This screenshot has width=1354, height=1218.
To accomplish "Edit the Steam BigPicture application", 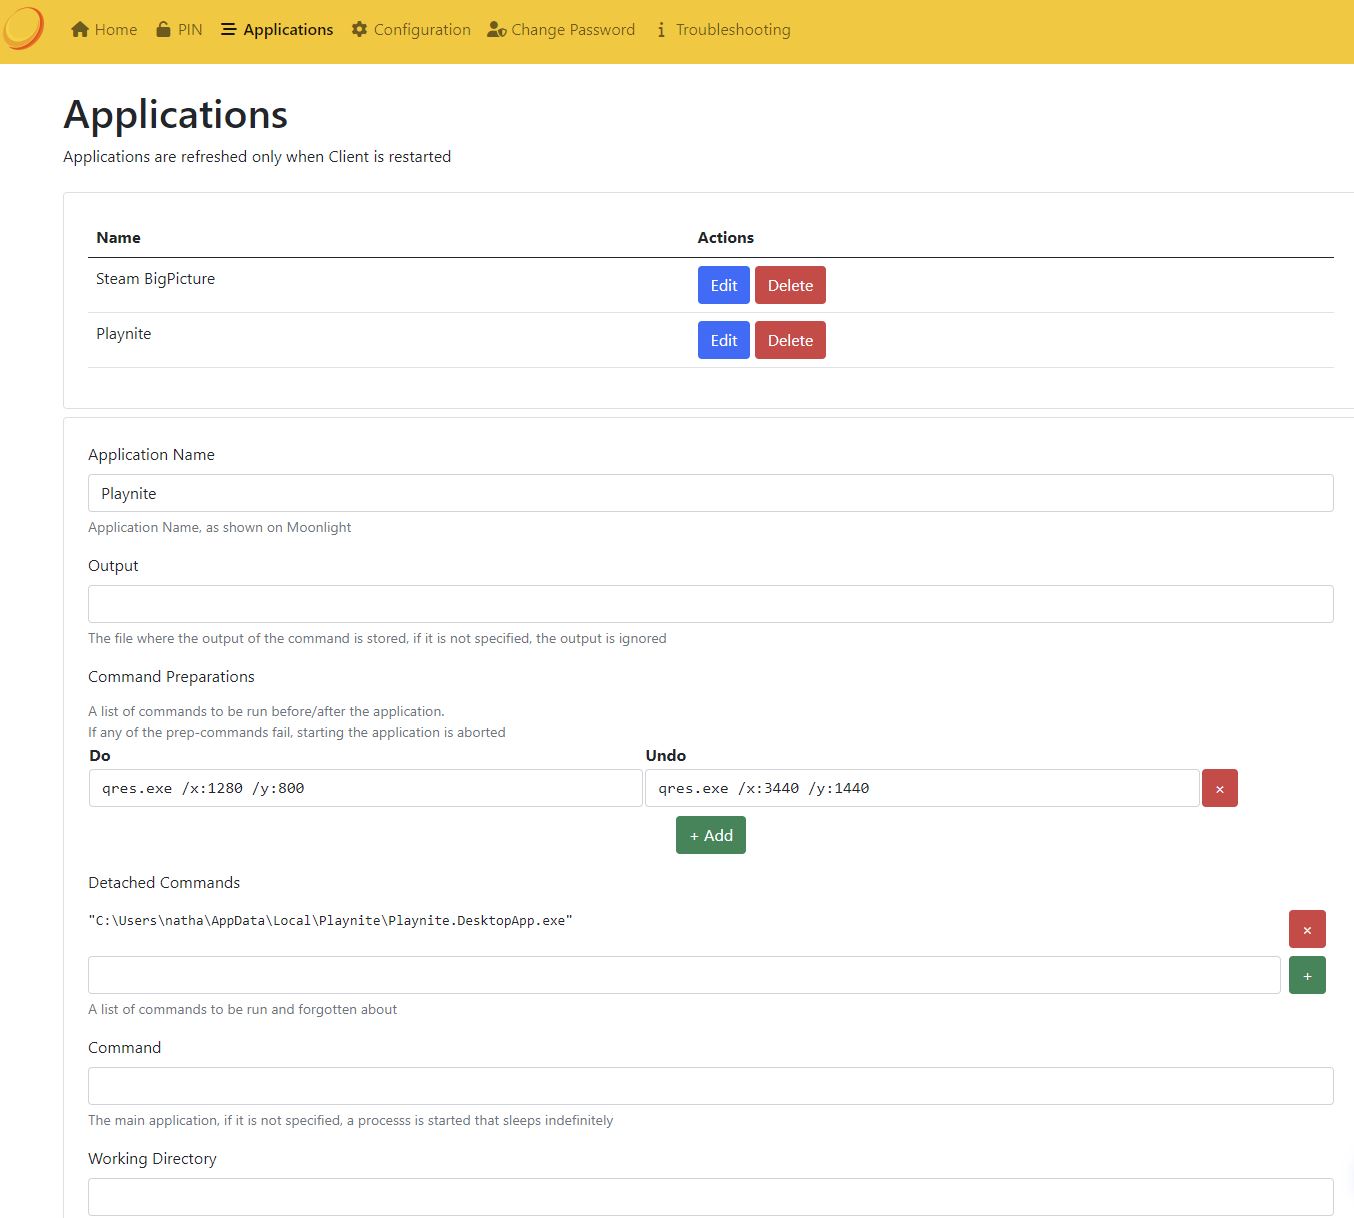I will tap(724, 285).
